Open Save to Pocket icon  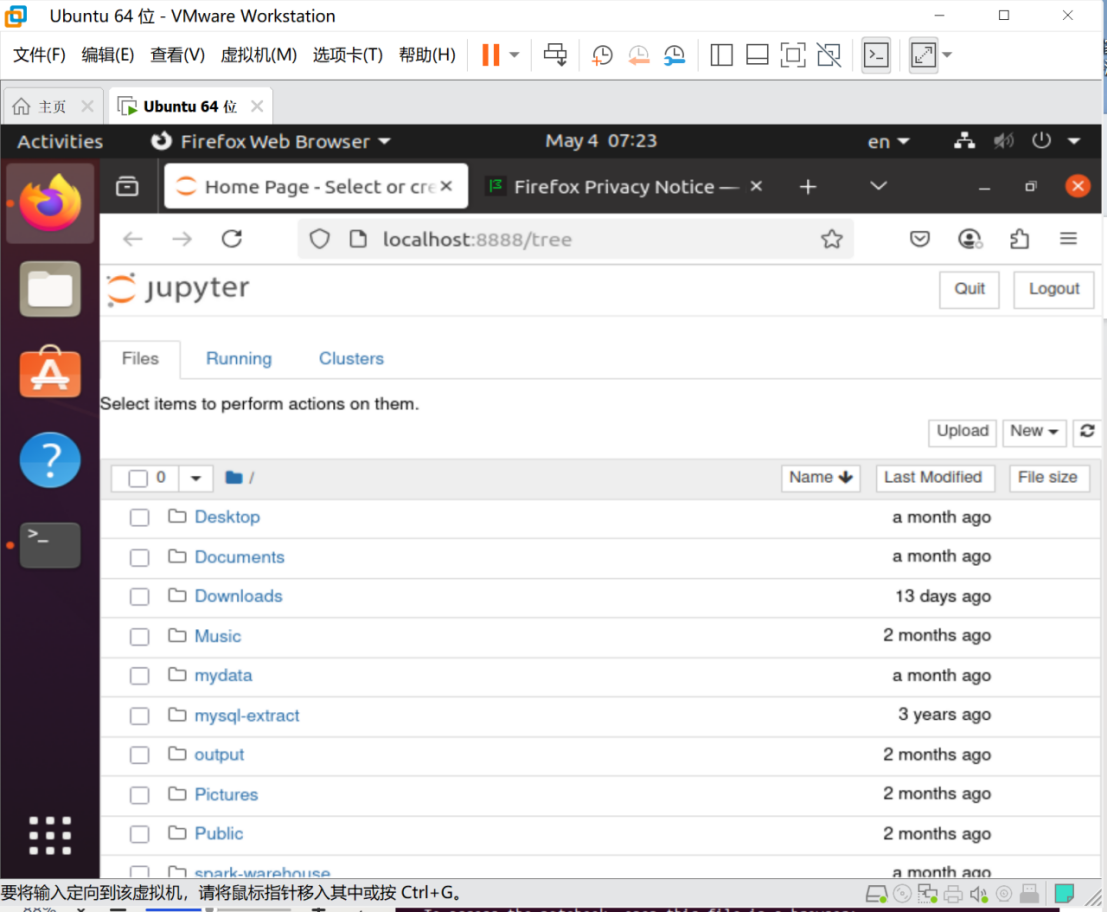(x=919, y=240)
